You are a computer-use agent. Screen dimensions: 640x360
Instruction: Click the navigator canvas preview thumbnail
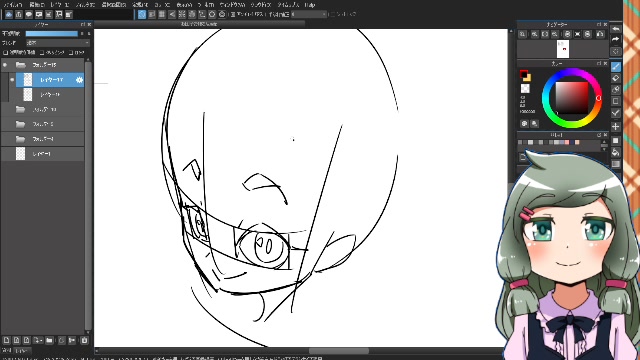coord(563,49)
